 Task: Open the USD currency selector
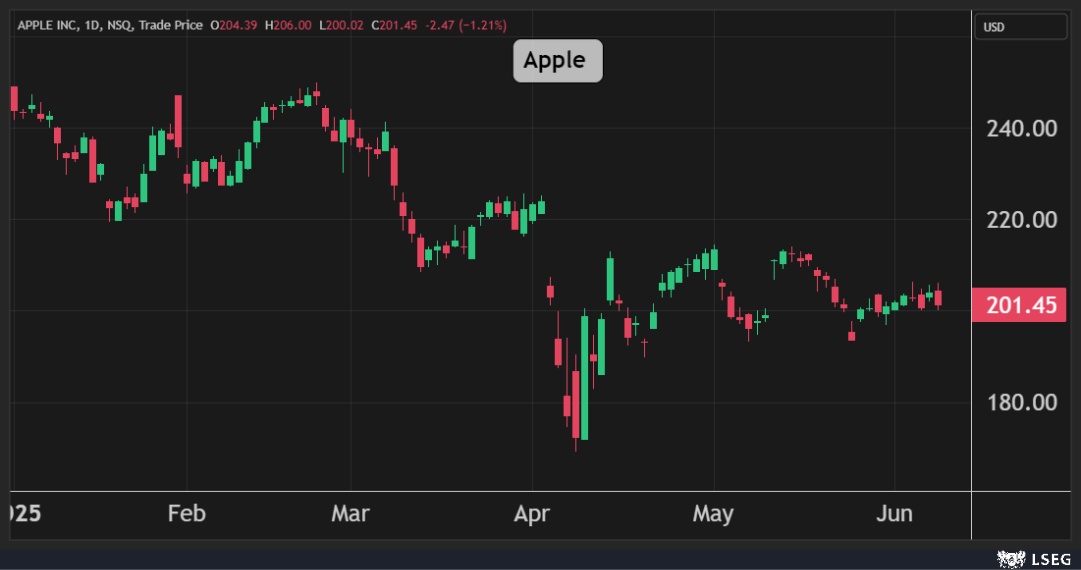pos(1020,27)
